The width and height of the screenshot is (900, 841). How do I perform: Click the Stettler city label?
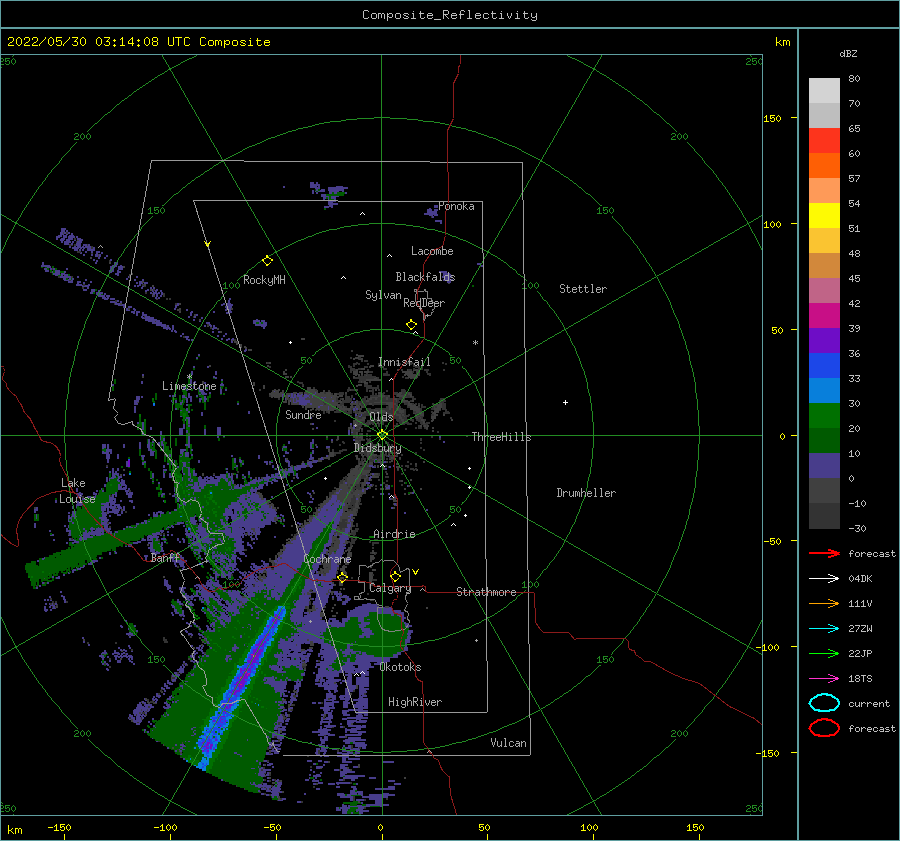click(x=583, y=289)
